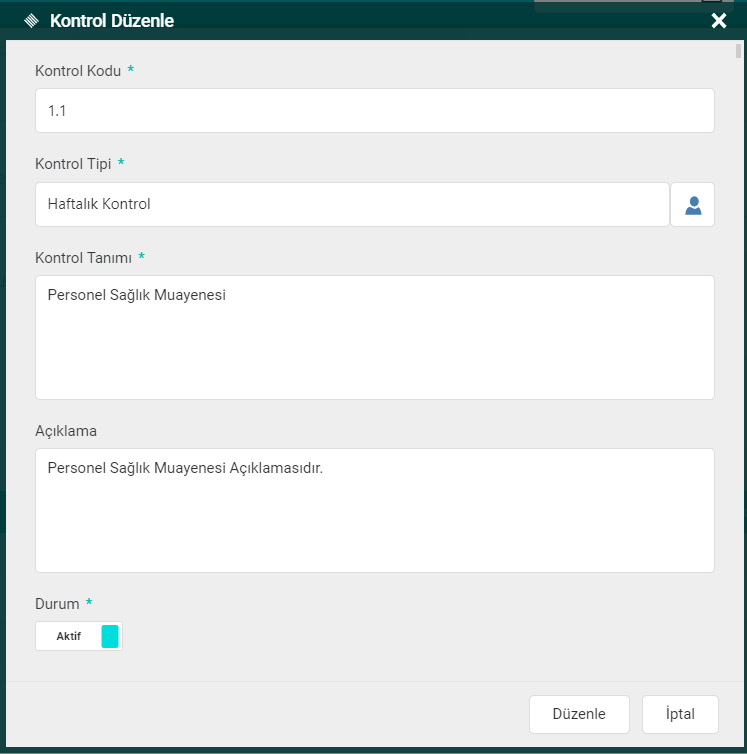Click the Kontrol Tanımı label
This screenshot has height=754, width=747.
(83, 258)
